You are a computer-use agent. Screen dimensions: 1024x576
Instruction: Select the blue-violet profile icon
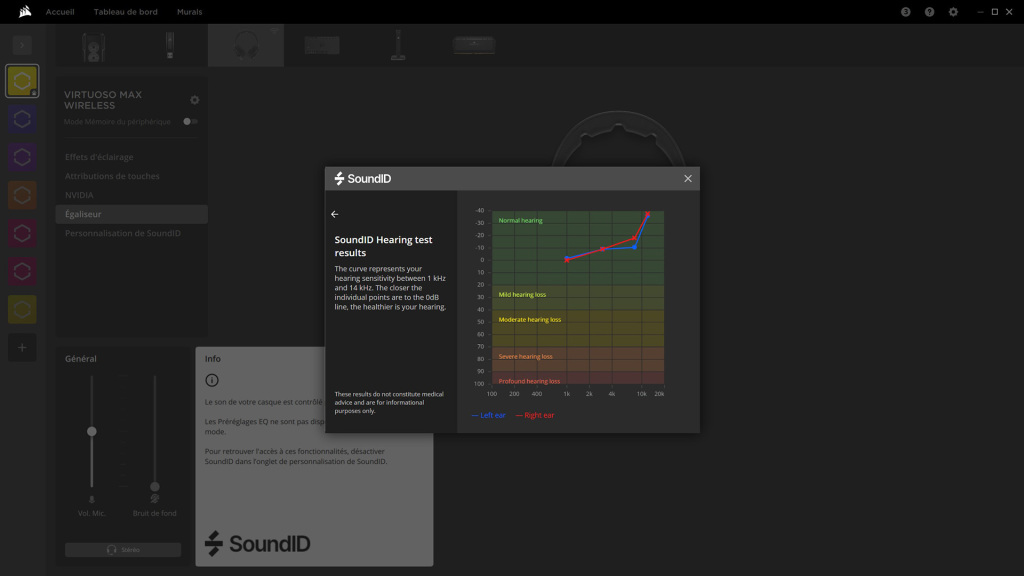[22, 120]
